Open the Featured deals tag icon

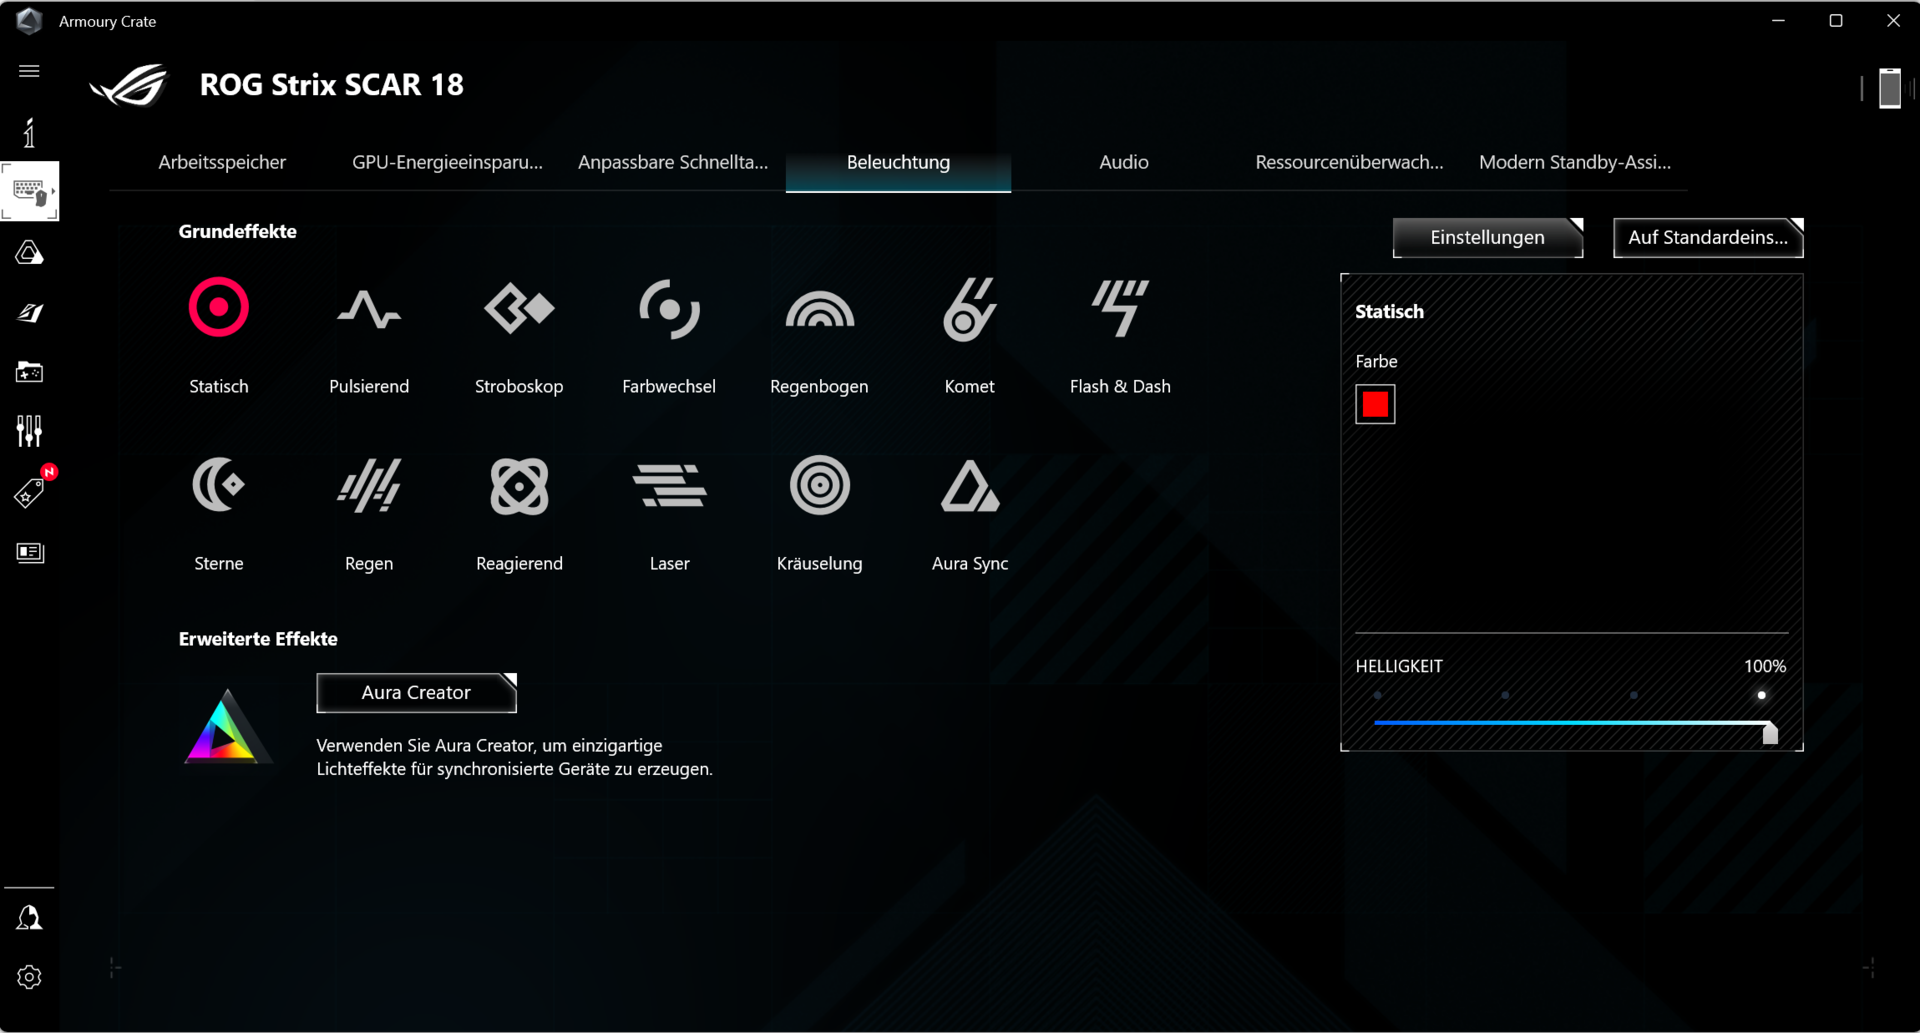coord(29,492)
